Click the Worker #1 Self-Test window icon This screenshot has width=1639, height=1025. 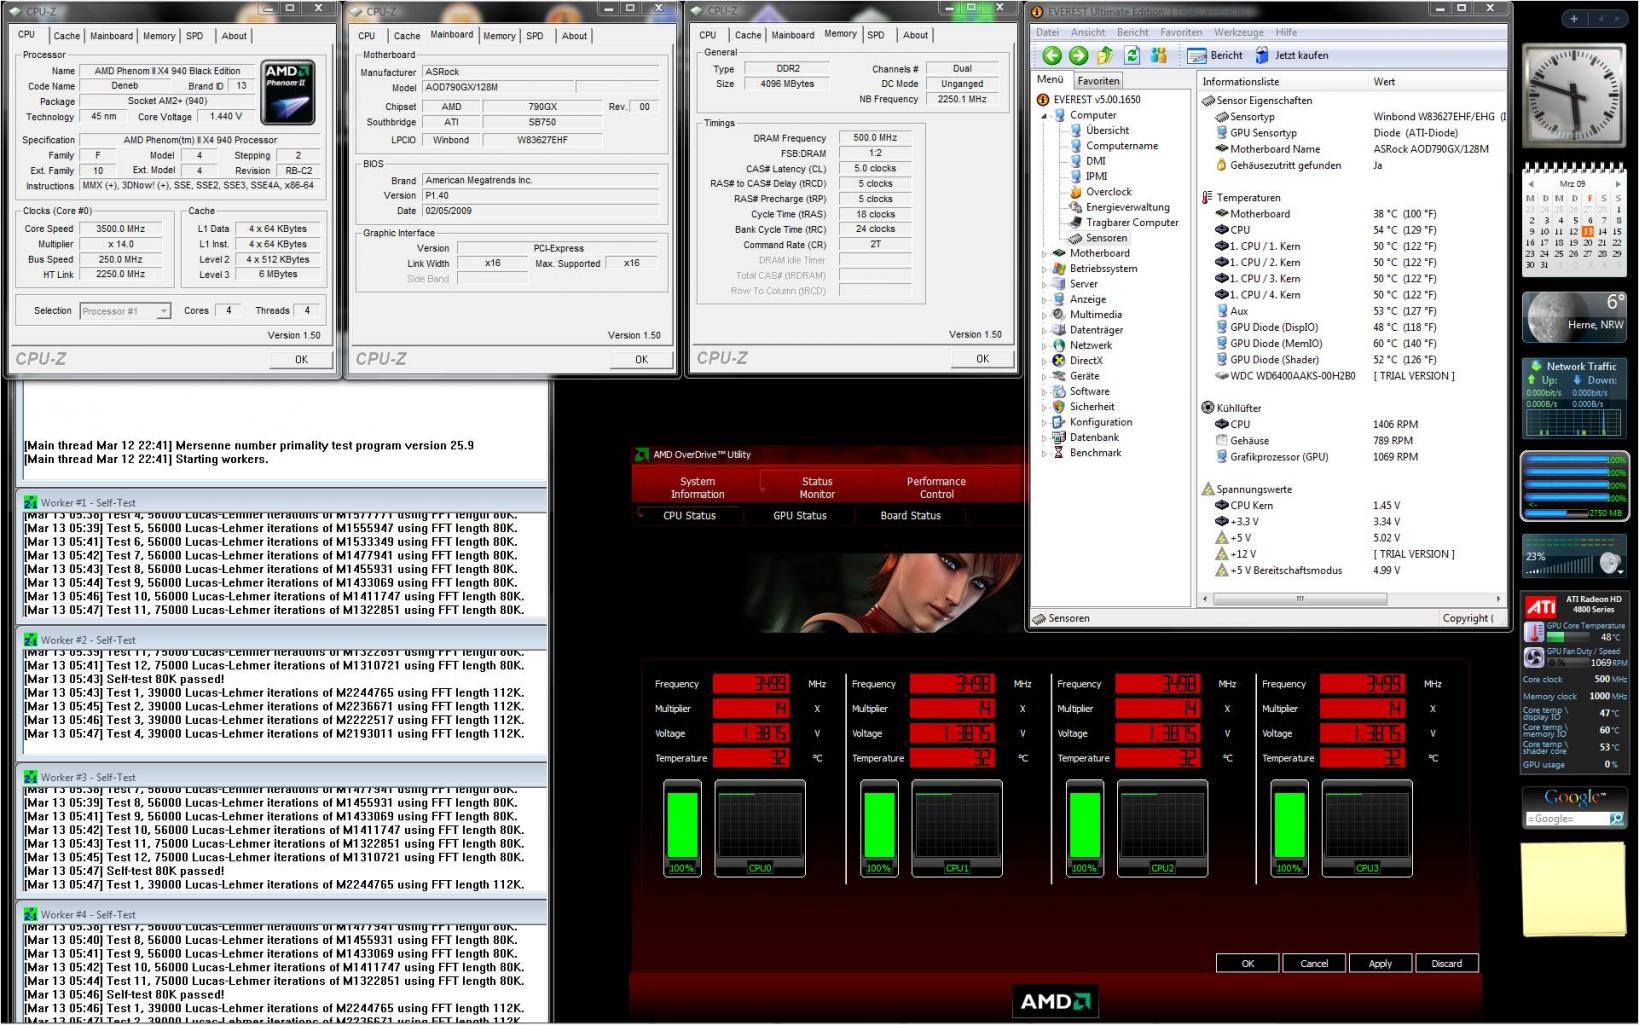(31, 503)
